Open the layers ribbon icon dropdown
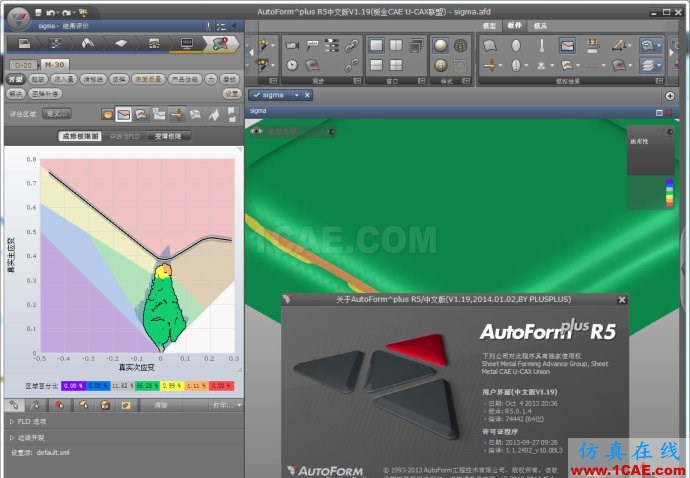The height and width of the screenshot is (478, 690). click(x=659, y=66)
